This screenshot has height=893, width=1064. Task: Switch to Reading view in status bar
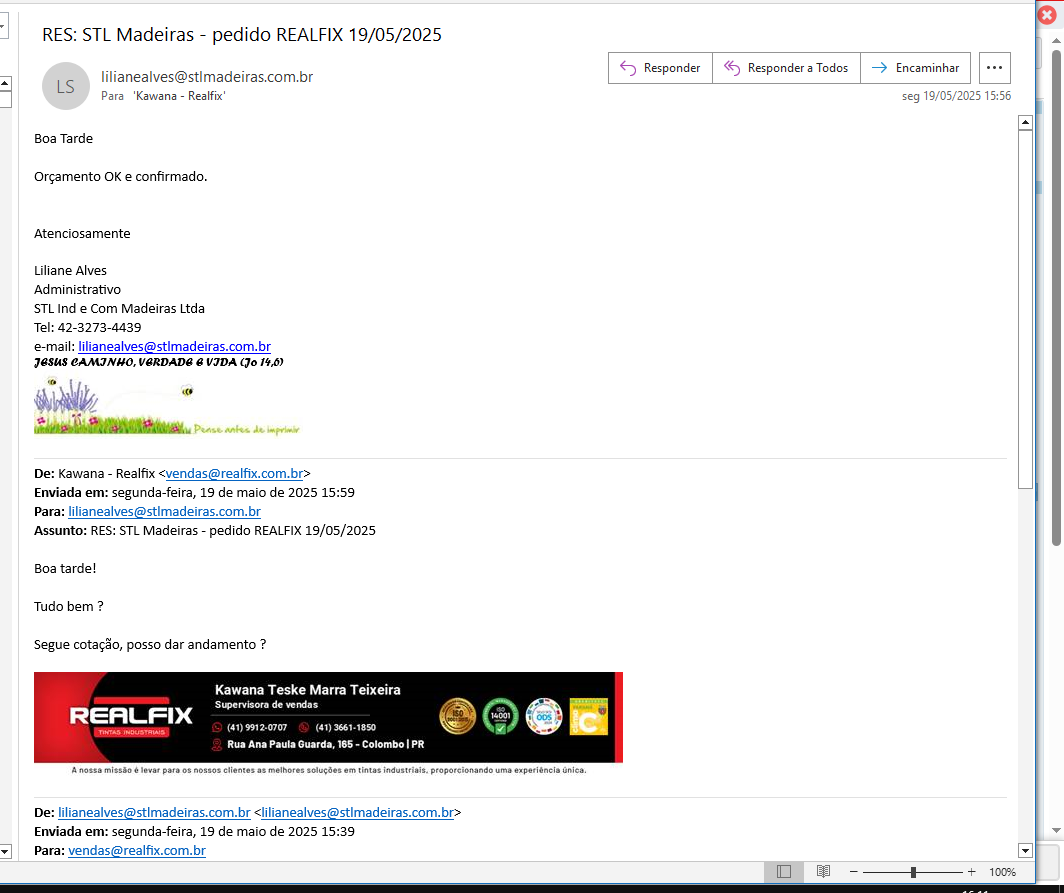pyautogui.click(x=823, y=872)
